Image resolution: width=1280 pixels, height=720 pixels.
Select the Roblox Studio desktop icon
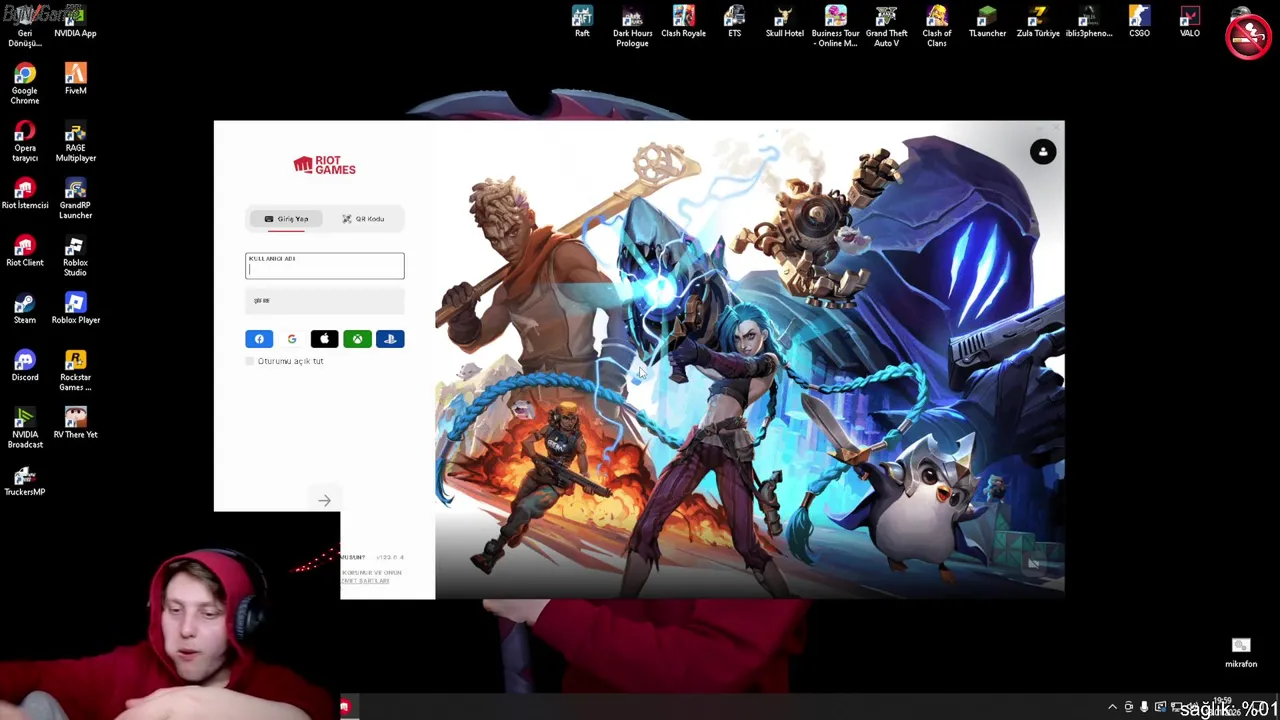[x=75, y=256]
